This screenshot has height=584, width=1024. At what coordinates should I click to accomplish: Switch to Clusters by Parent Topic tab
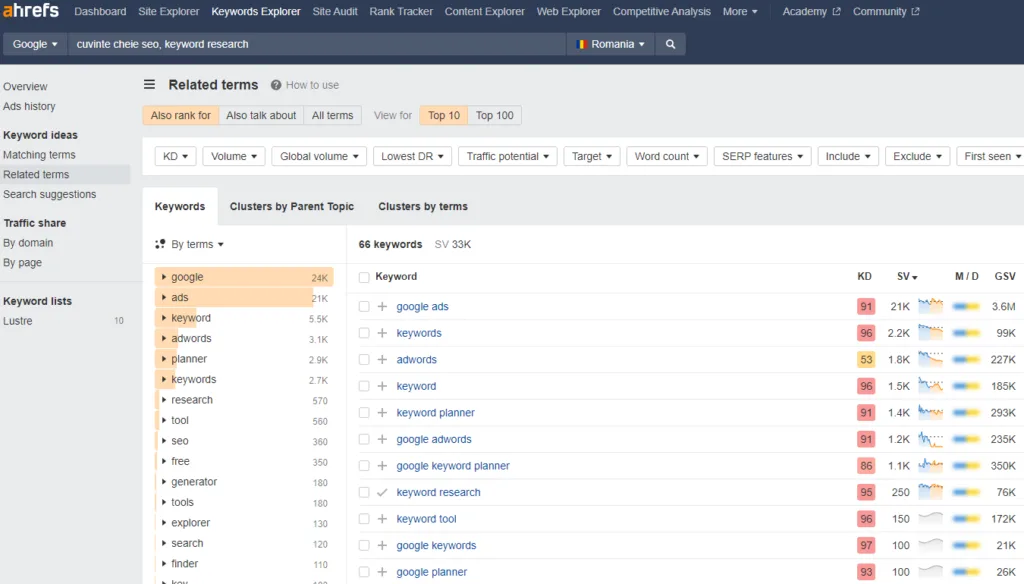click(291, 206)
